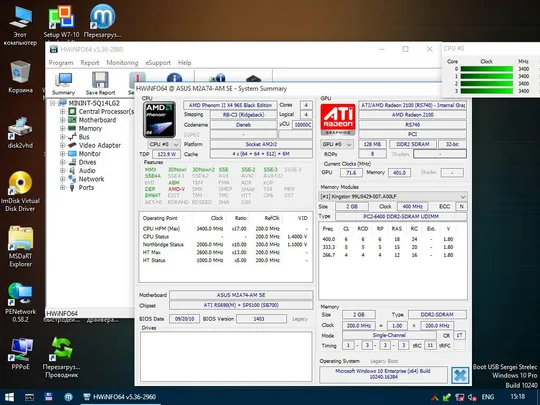
Task: Open the command prompt taskbar icon
Action: click(29, 397)
